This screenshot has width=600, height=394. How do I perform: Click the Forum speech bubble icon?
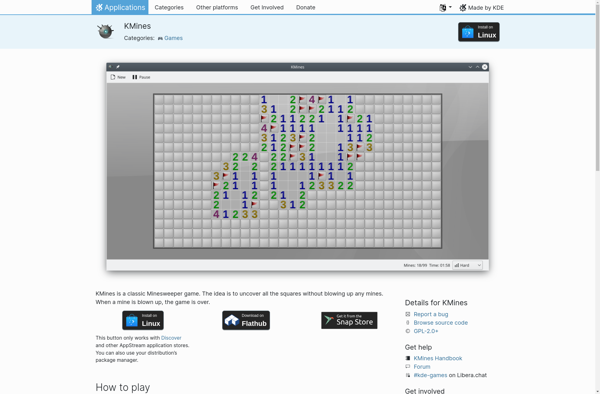tap(408, 366)
